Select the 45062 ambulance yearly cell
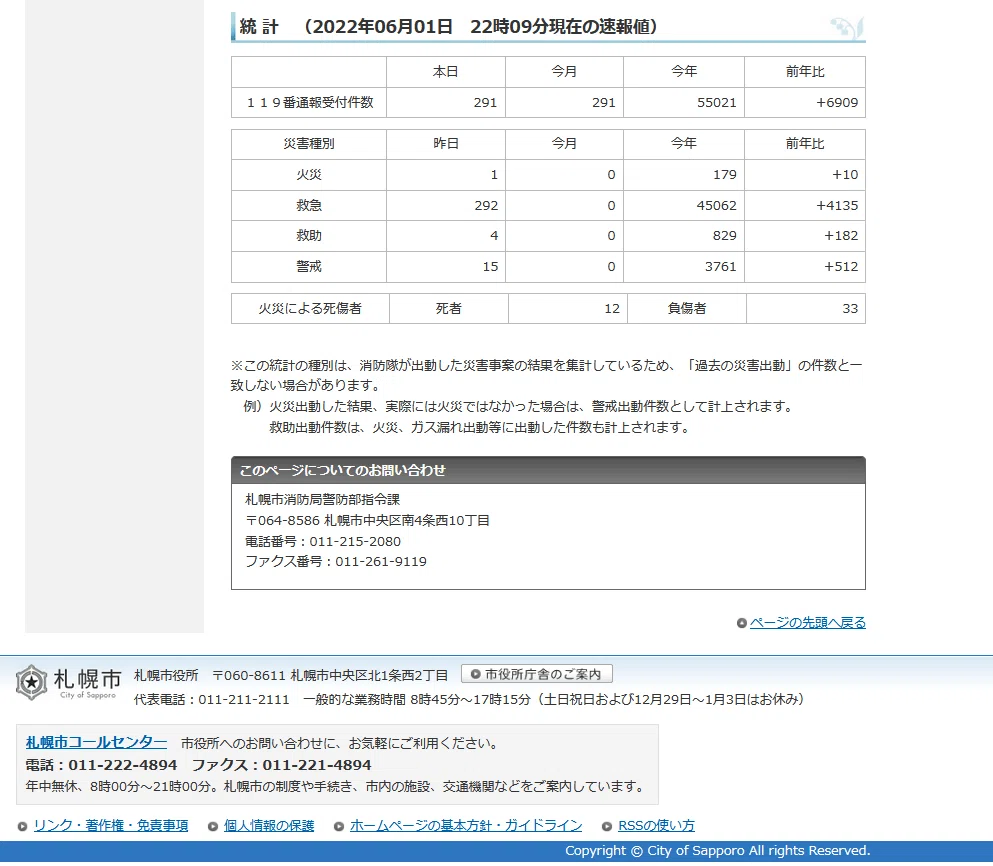This screenshot has height=866, width=993. pos(684,205)
